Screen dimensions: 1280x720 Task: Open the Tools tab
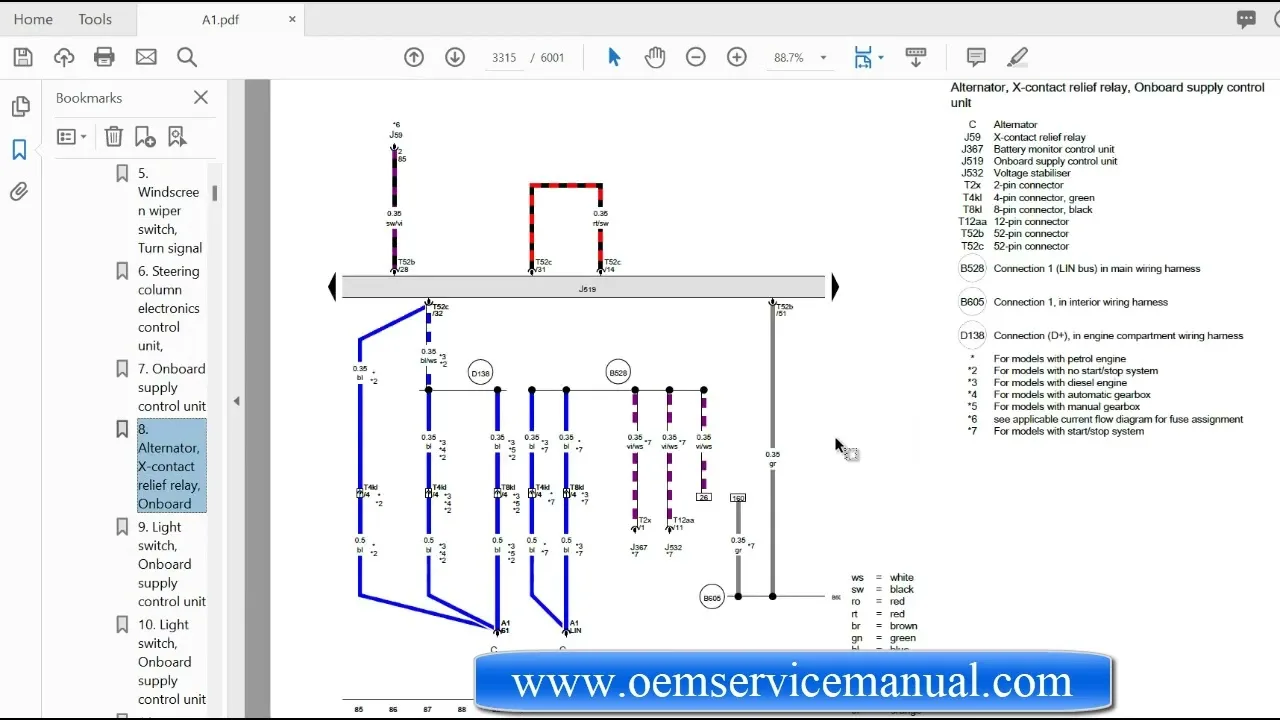(x=95, y=19)
